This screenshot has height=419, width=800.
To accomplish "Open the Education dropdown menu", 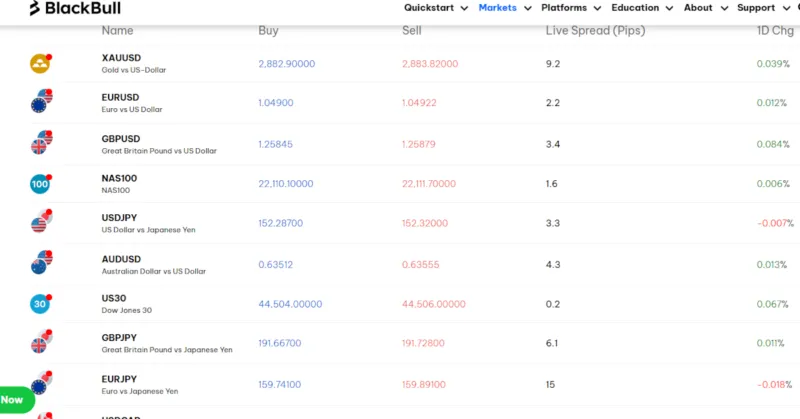I will [641, 8].
